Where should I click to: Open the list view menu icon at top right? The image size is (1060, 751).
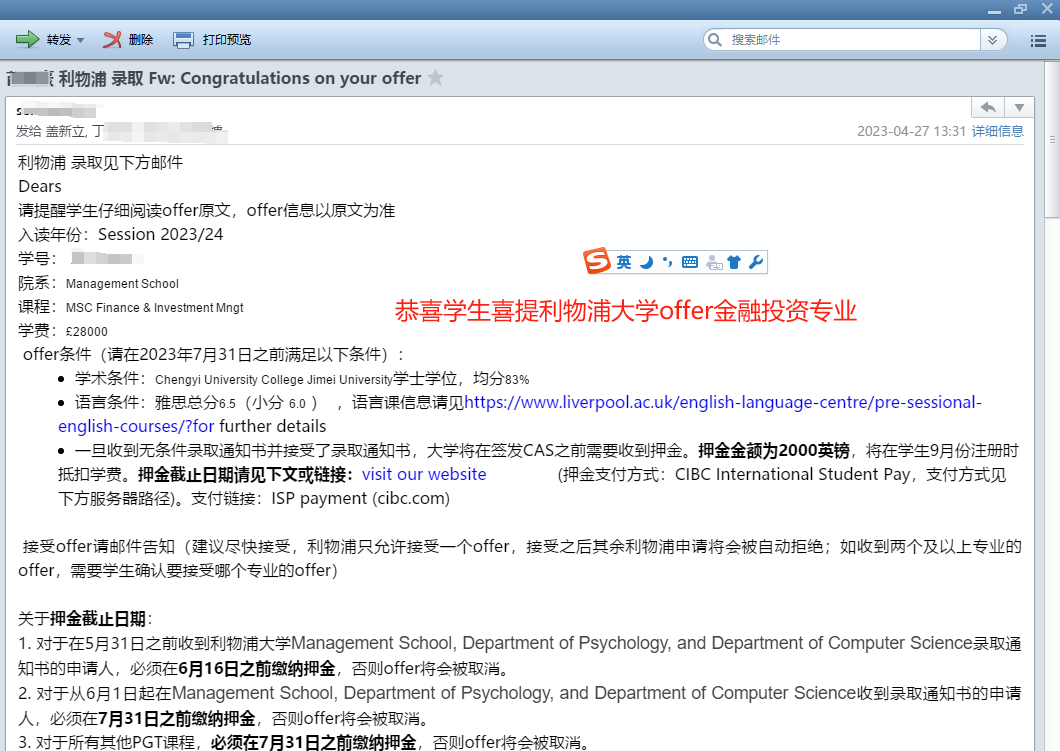[x=1038, y=40]
